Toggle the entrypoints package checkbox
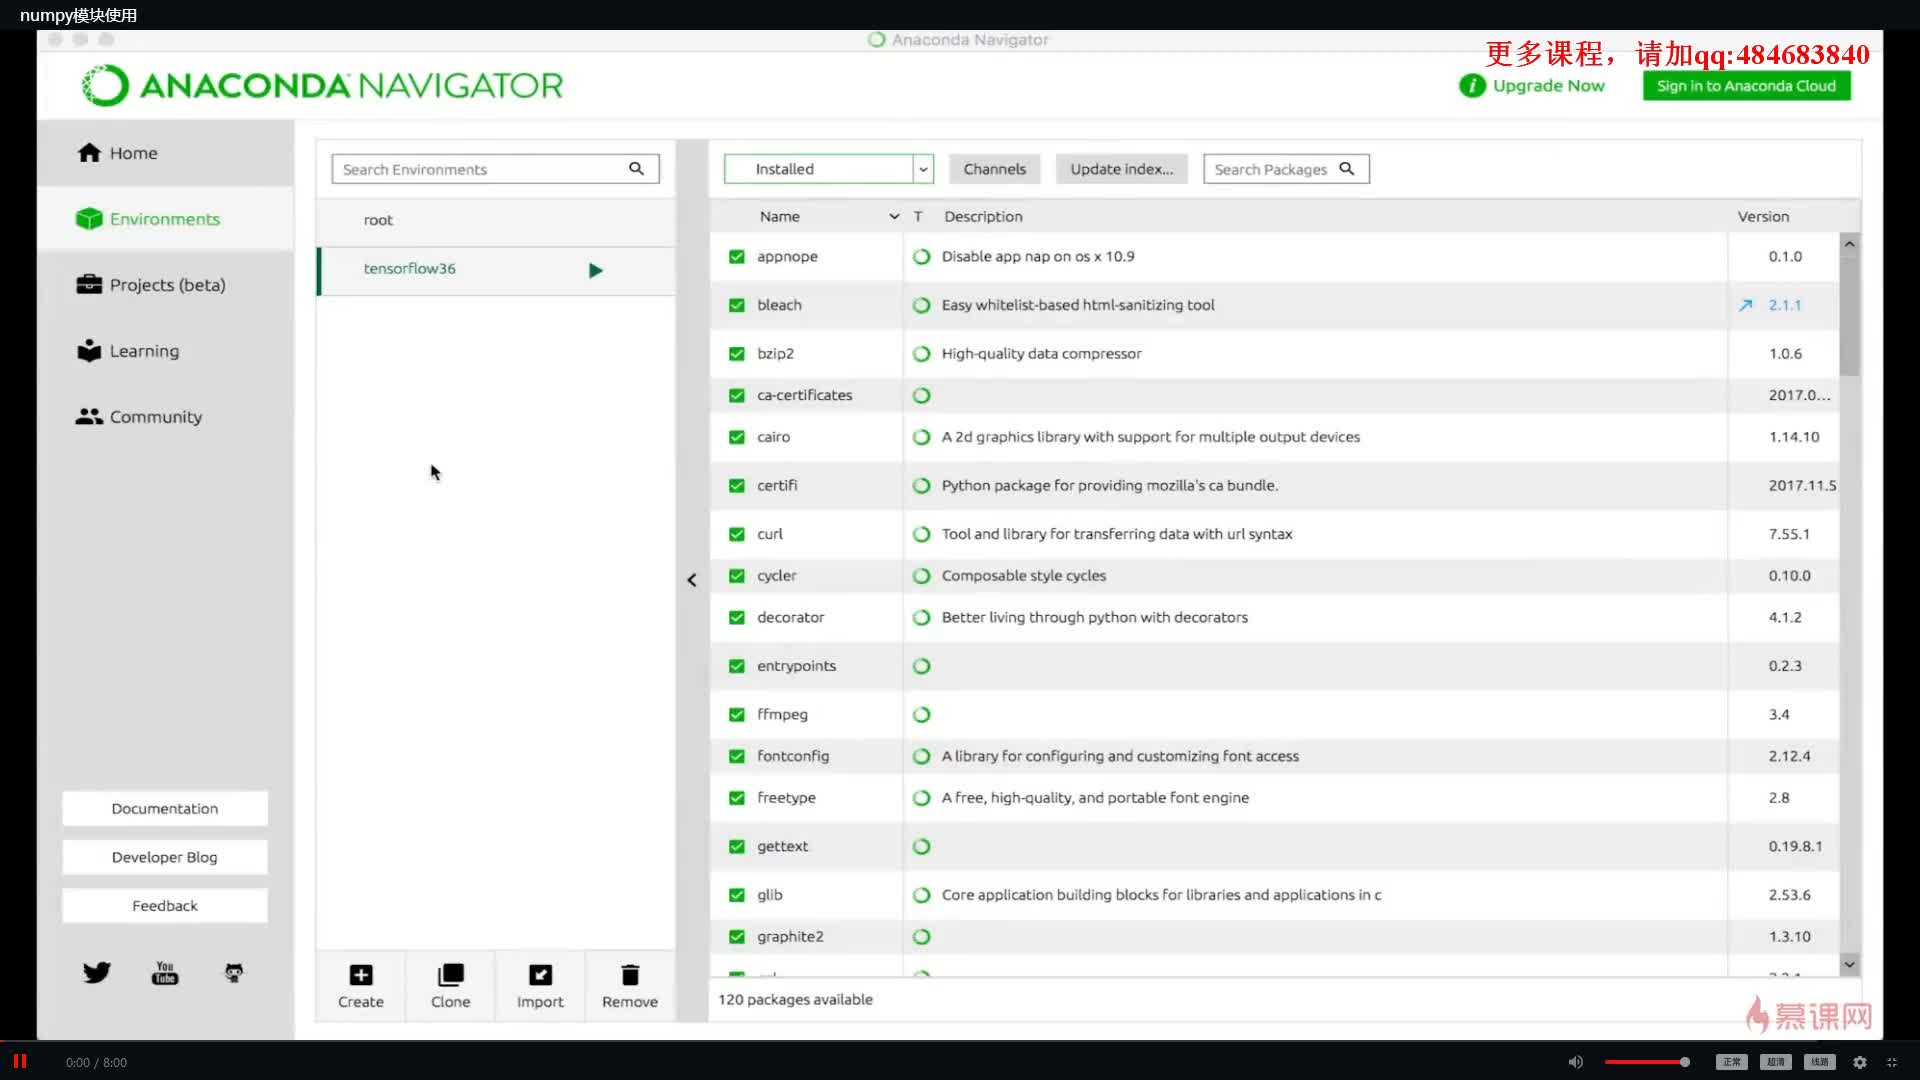Viewport: 1920px width, 1080px height. (x=737, y=666)
